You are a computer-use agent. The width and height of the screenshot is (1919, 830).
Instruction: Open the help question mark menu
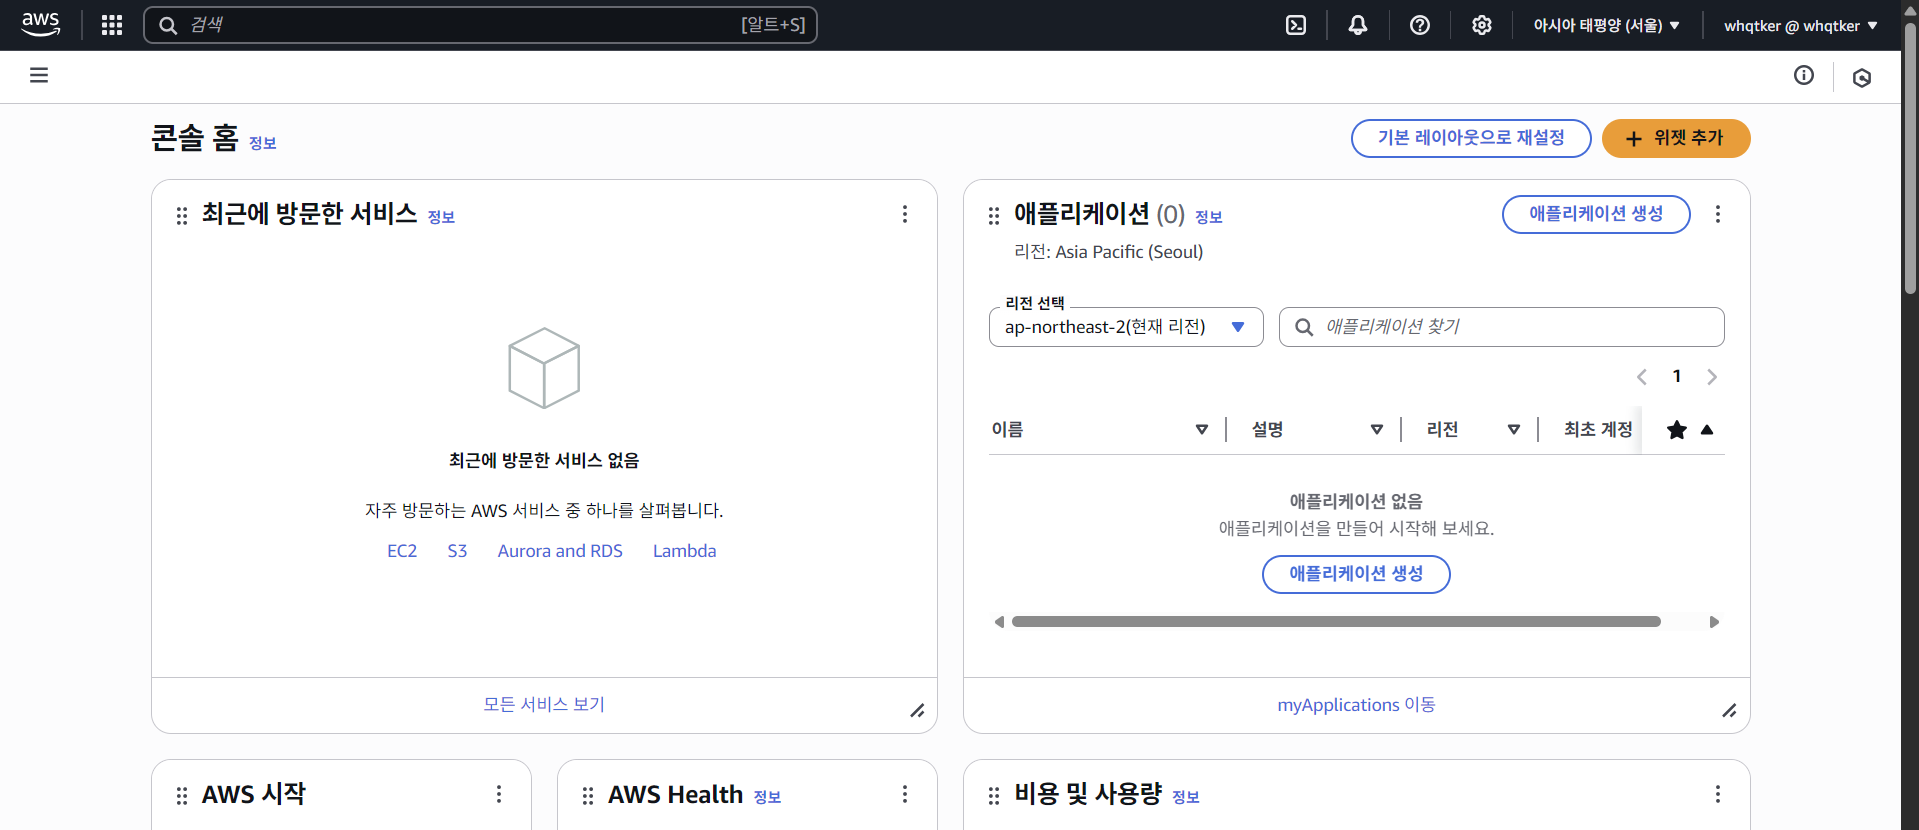(x=1420, y=25)
